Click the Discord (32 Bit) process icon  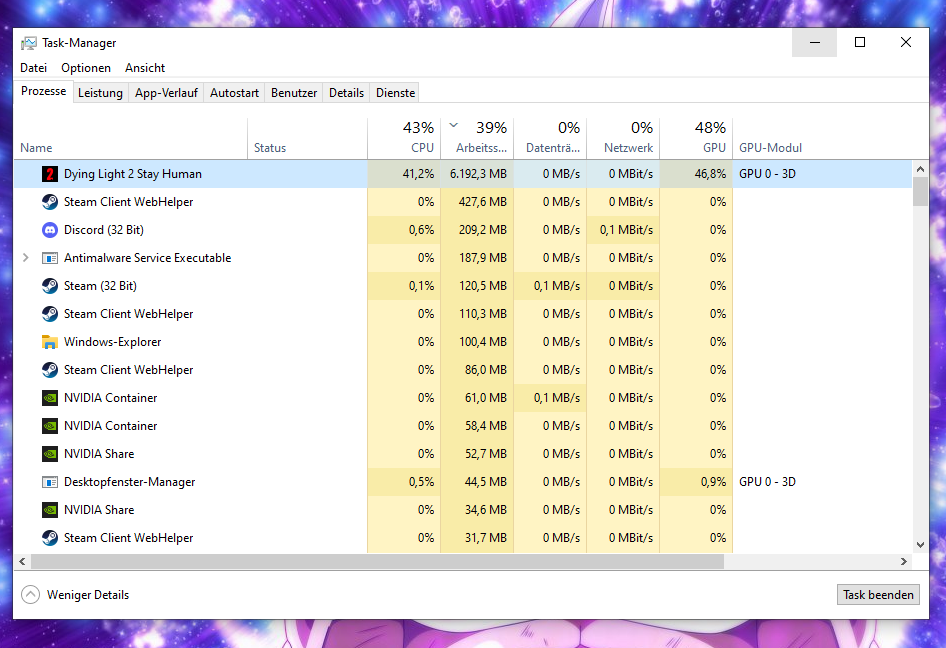49,230
